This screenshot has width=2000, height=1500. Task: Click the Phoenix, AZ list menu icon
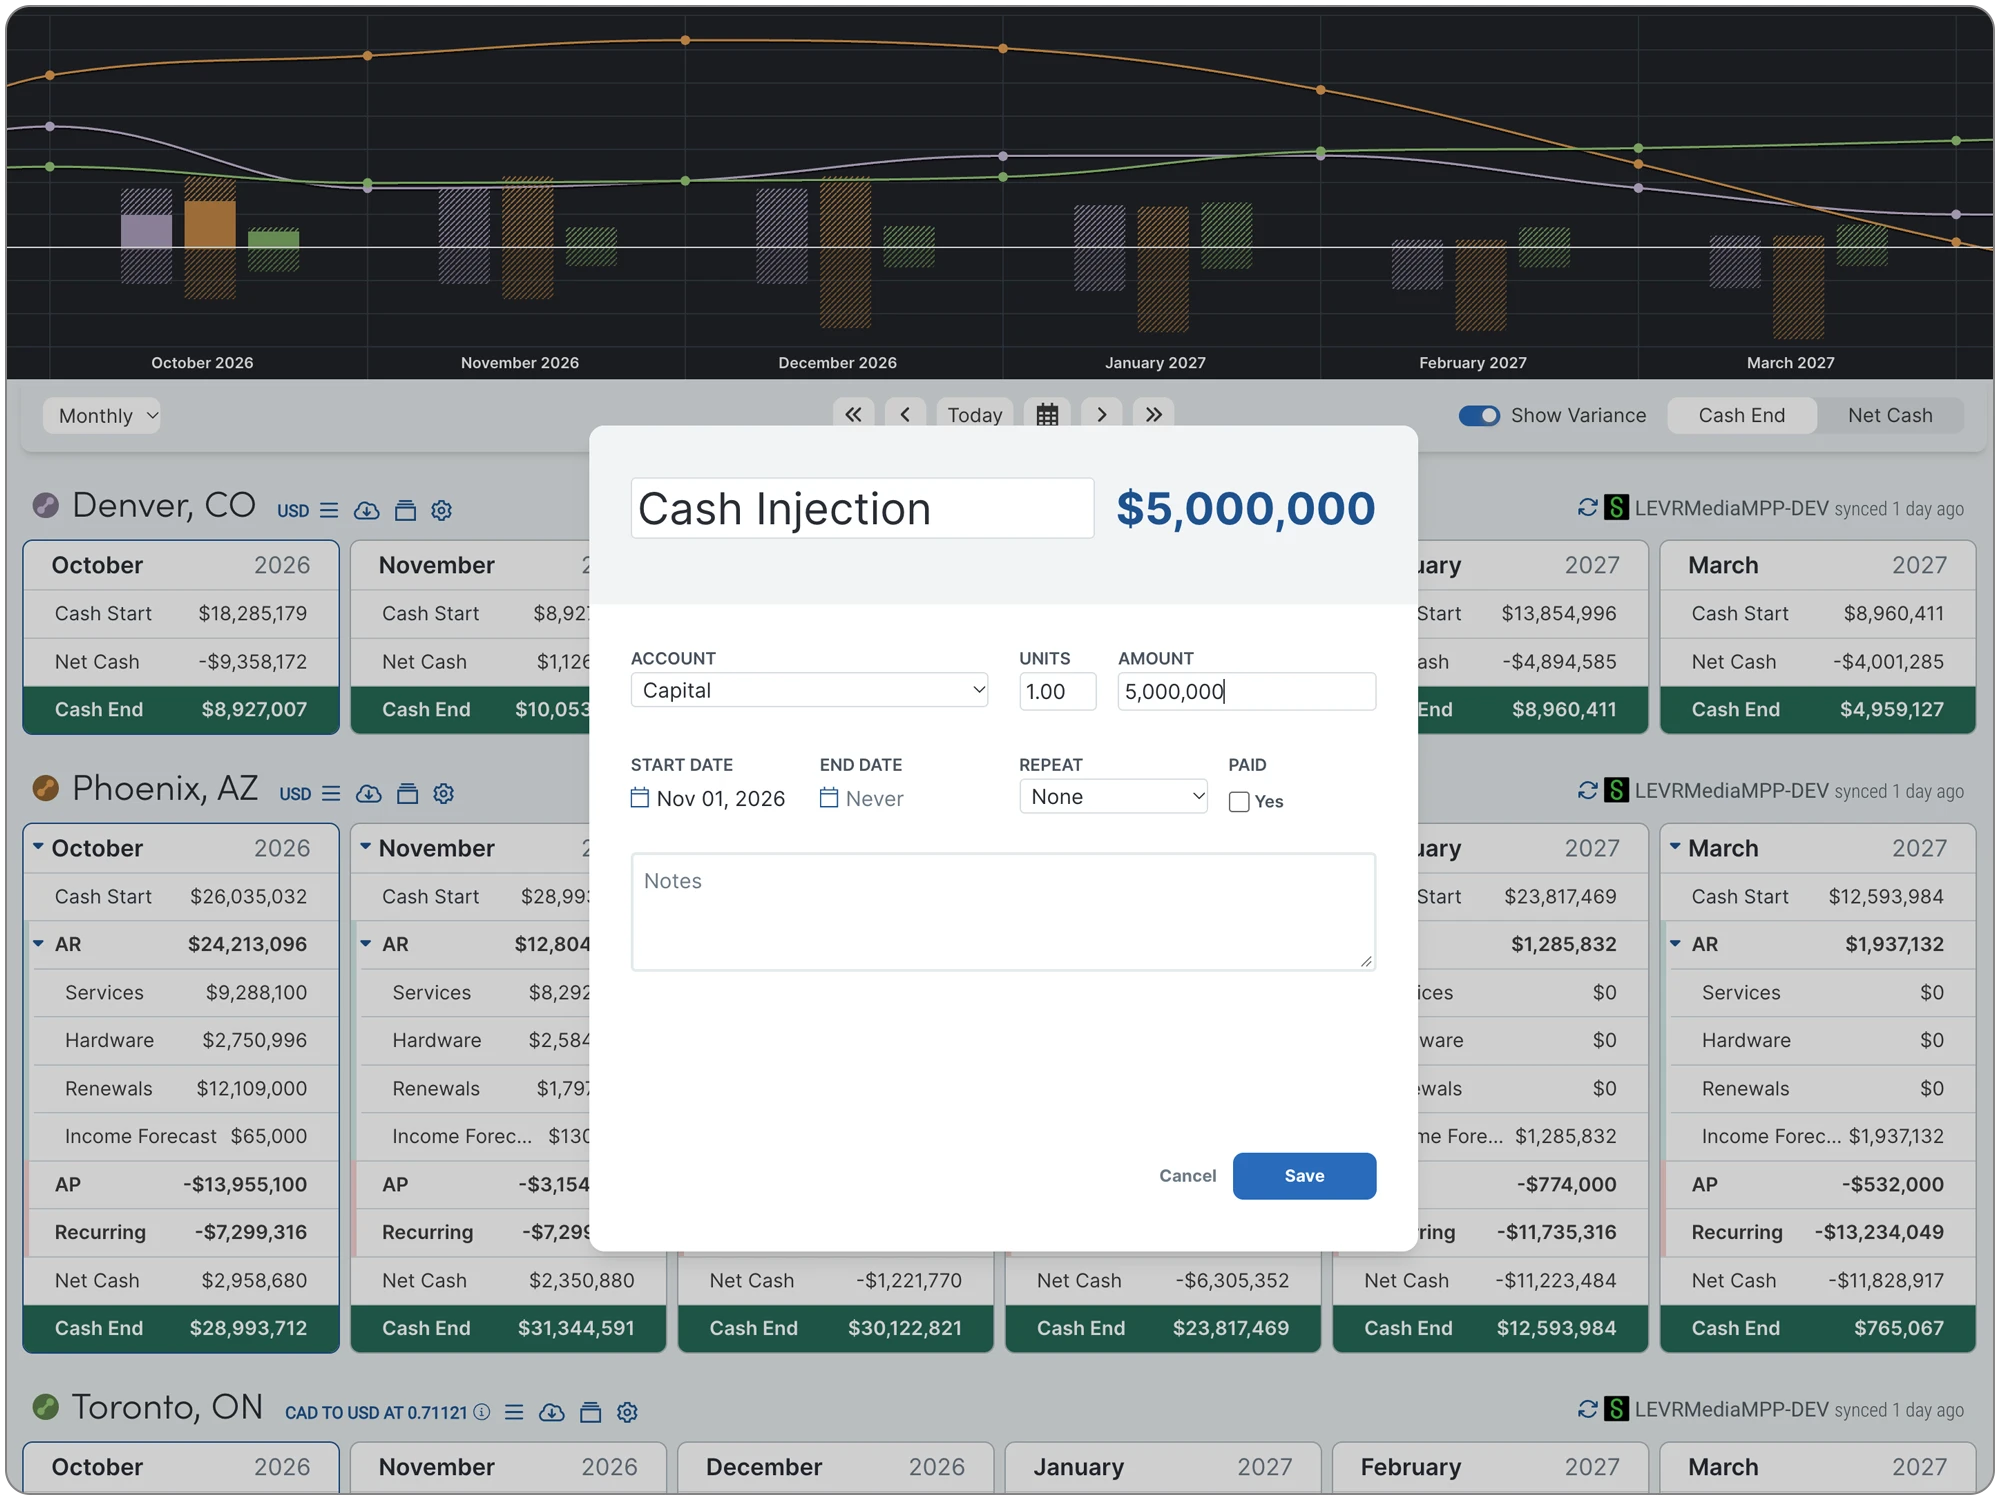(331, 793)
